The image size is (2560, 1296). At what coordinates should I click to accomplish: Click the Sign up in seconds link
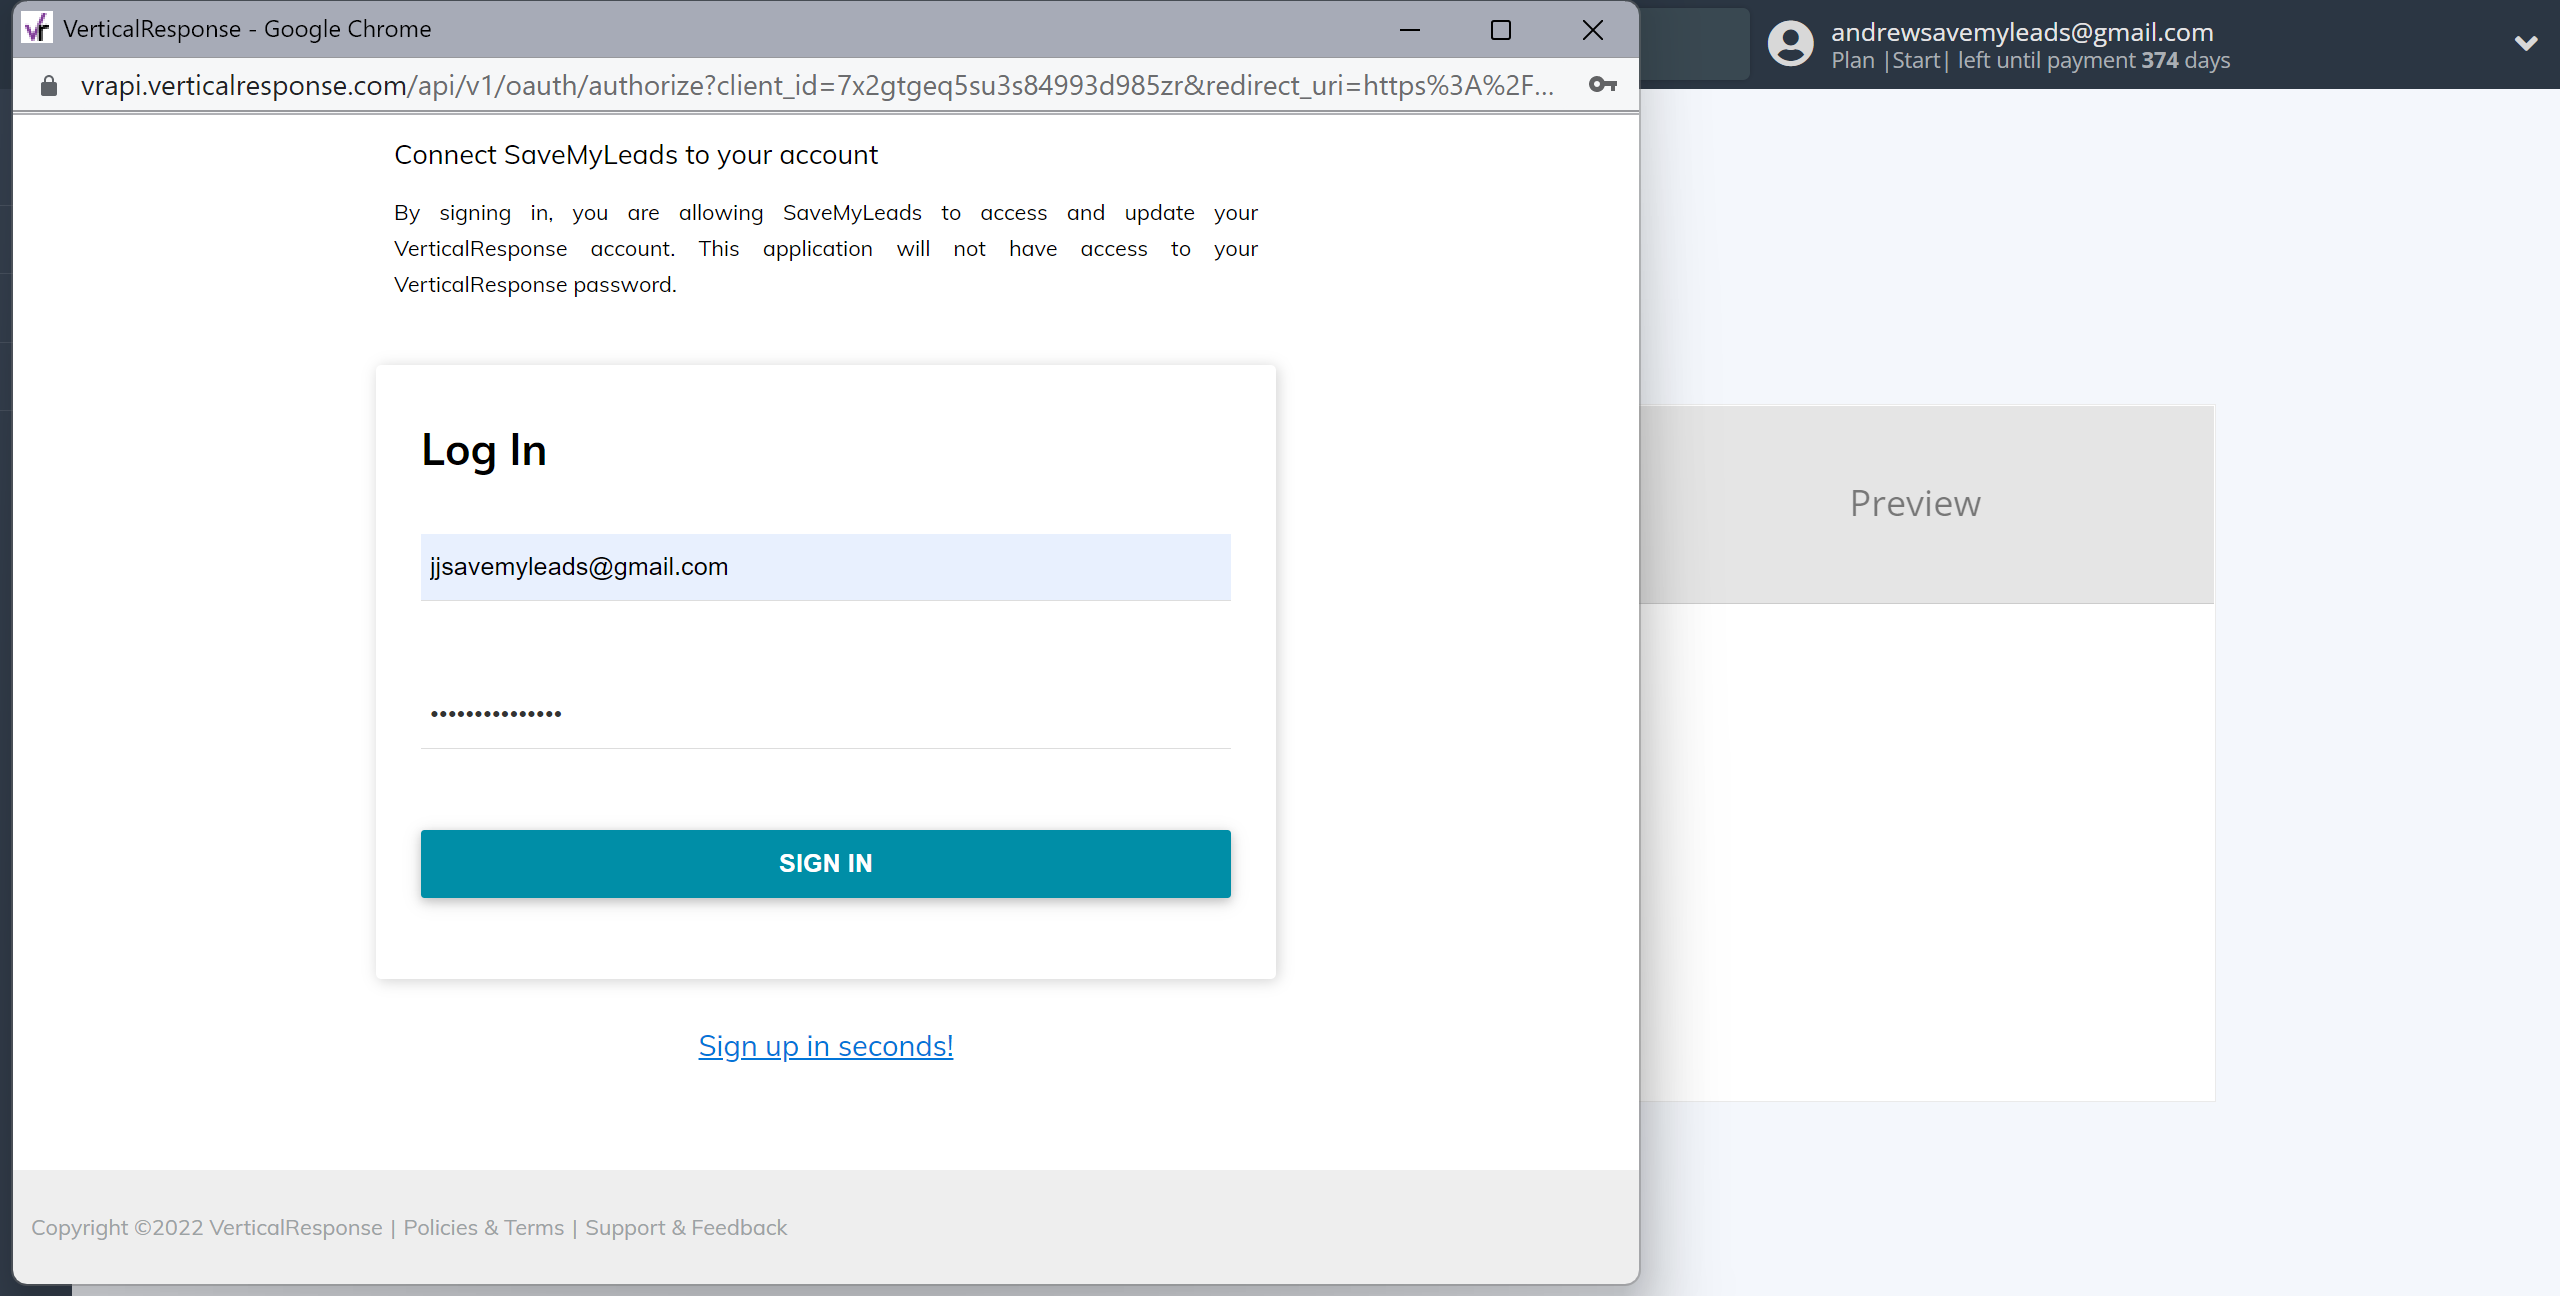pyautogui.click(x=825, y=1045)
